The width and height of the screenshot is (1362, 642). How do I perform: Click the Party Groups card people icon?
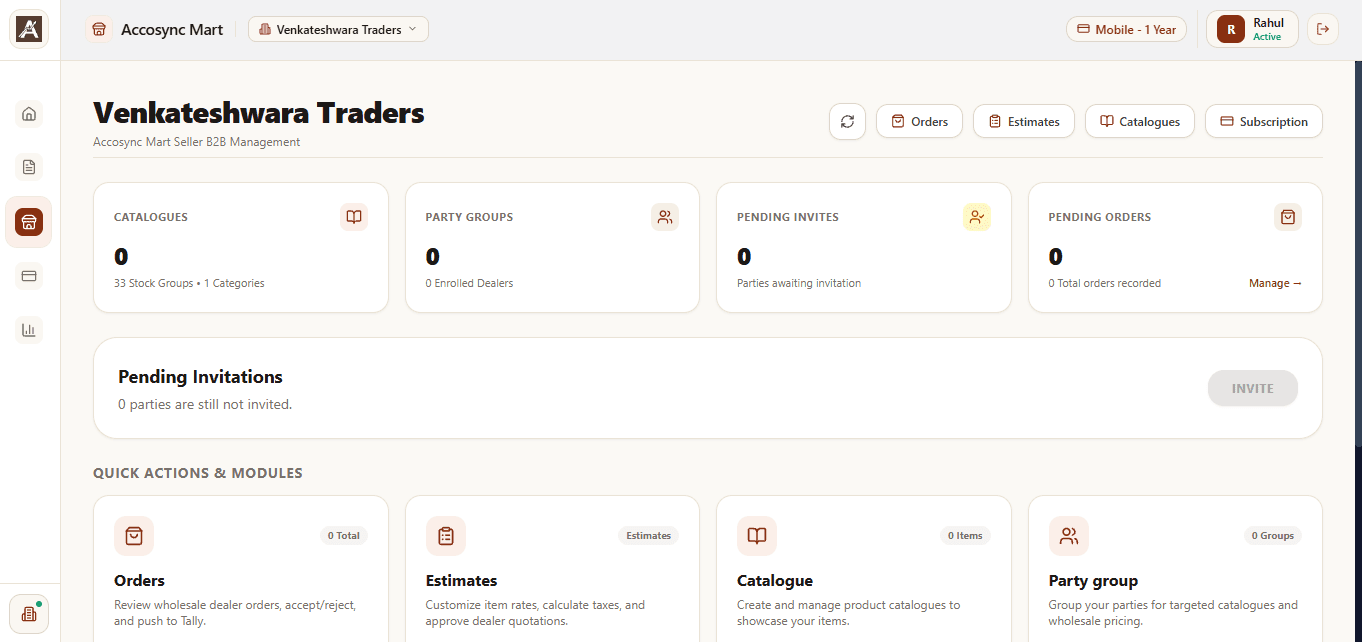(x=665, y=217)
